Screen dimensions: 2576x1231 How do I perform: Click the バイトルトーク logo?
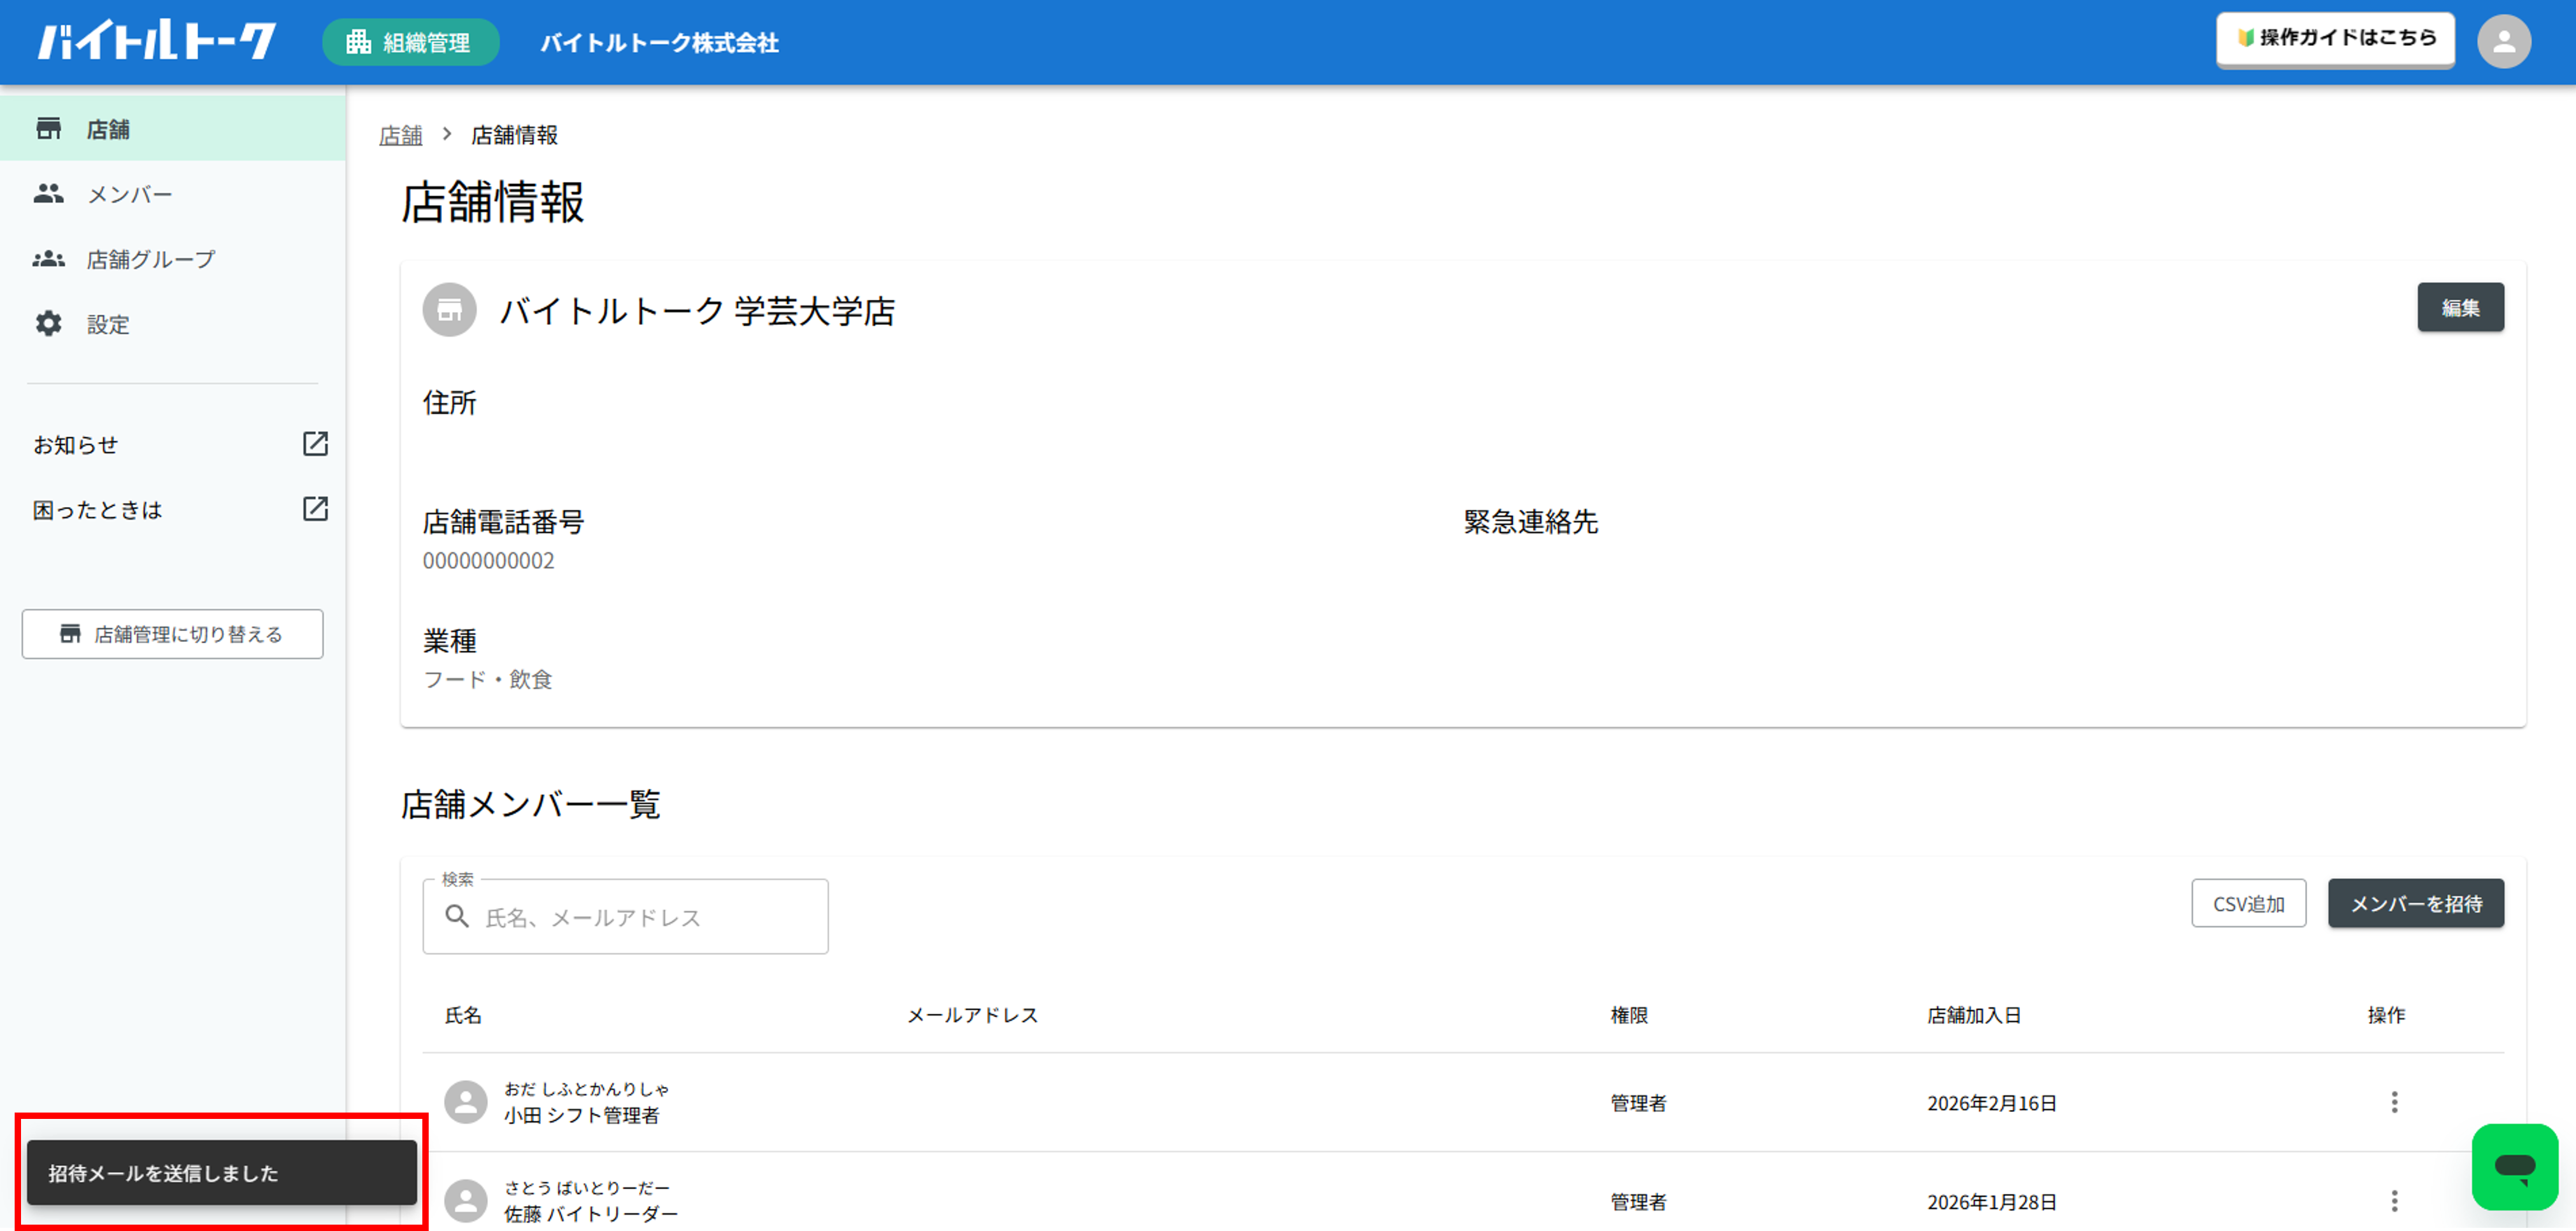click(x=157, y=41)
